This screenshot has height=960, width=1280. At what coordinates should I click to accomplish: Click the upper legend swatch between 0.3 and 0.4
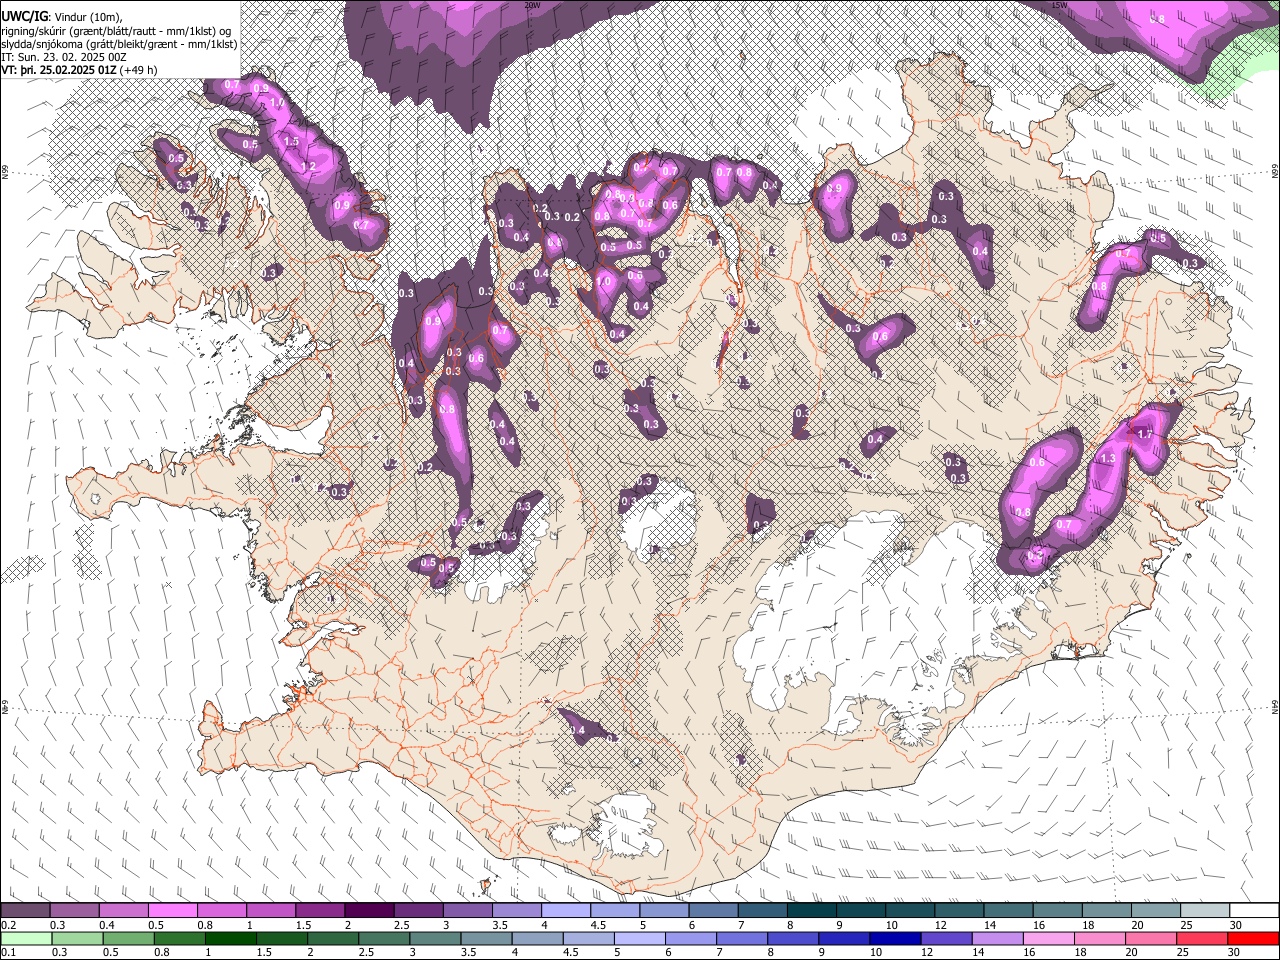(x=74, y=910)
